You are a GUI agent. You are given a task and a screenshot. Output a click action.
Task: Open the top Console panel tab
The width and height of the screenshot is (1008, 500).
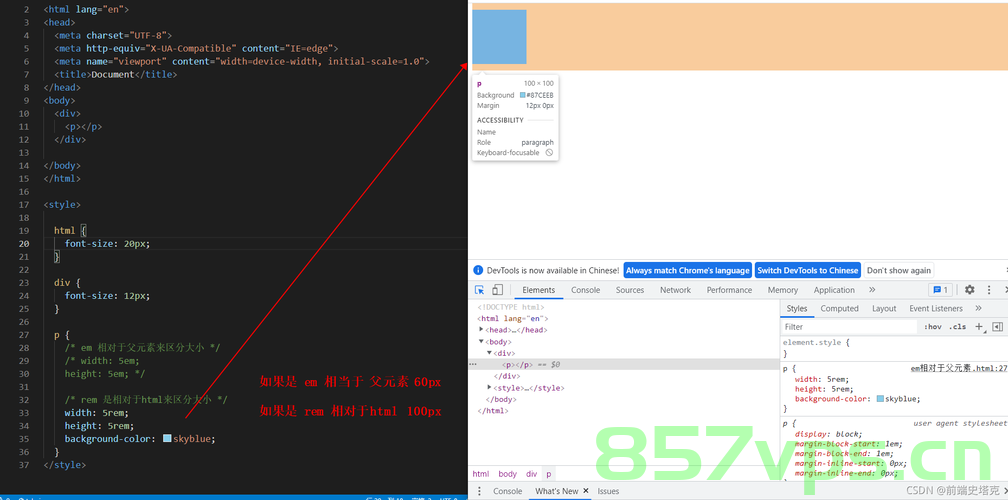pyautogui.click(x=586, y=290)
